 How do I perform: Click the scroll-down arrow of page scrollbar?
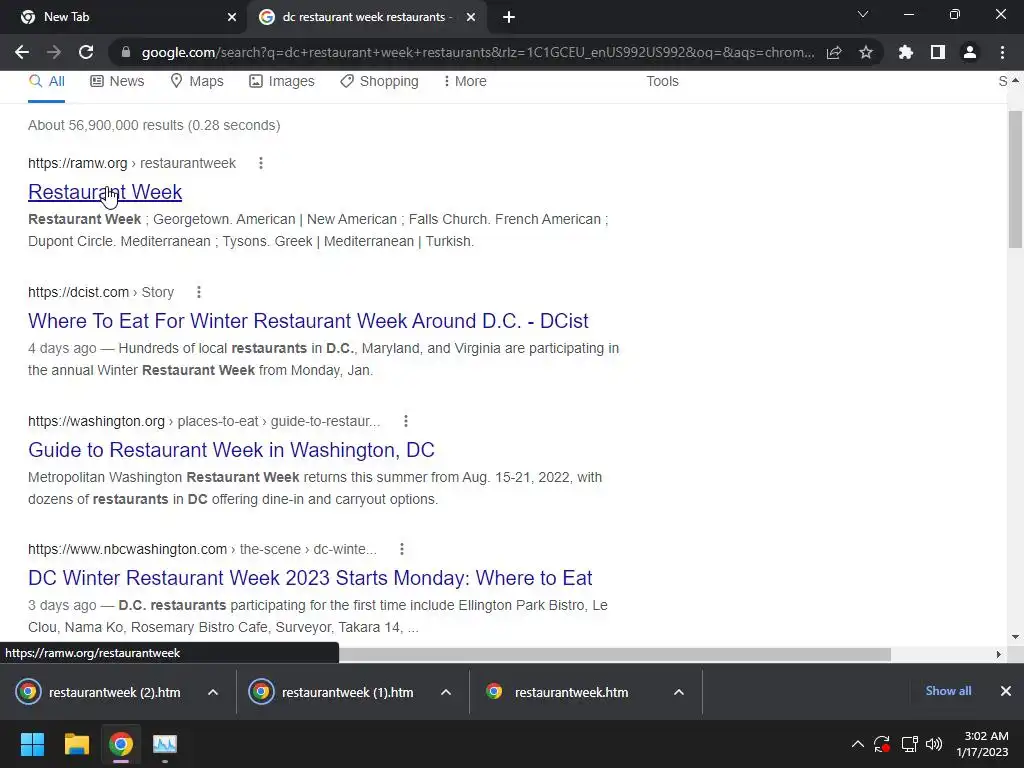pos(1015,637)
